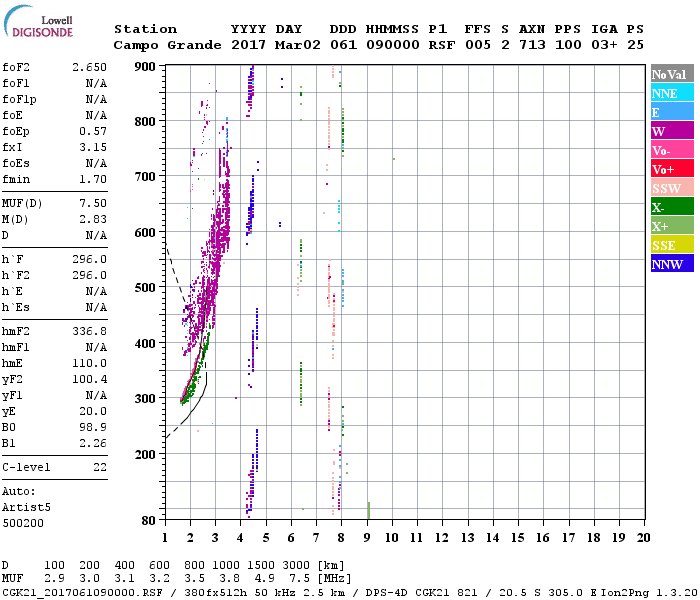700x600 pixels.
Task: Click the RSF program value
Action: pos(442,45)
